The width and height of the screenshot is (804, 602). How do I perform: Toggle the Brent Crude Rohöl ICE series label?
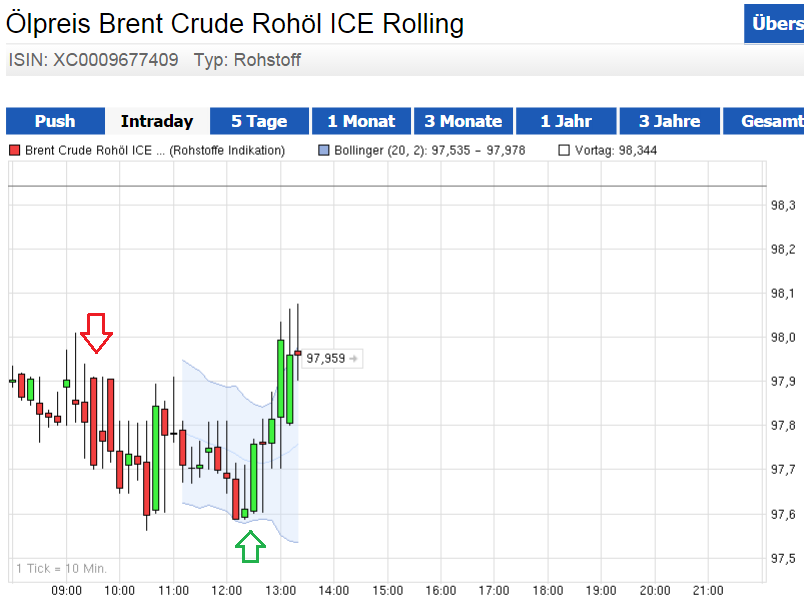[x=155, y=151]
